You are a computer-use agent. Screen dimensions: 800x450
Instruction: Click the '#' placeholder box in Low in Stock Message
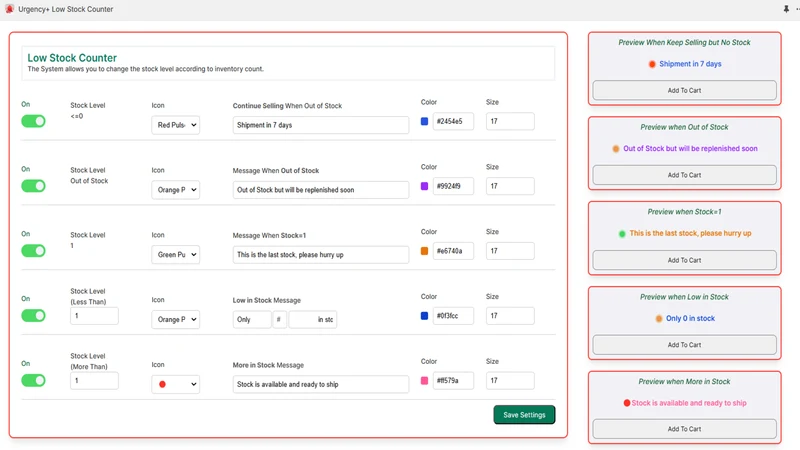click(279, 319)
